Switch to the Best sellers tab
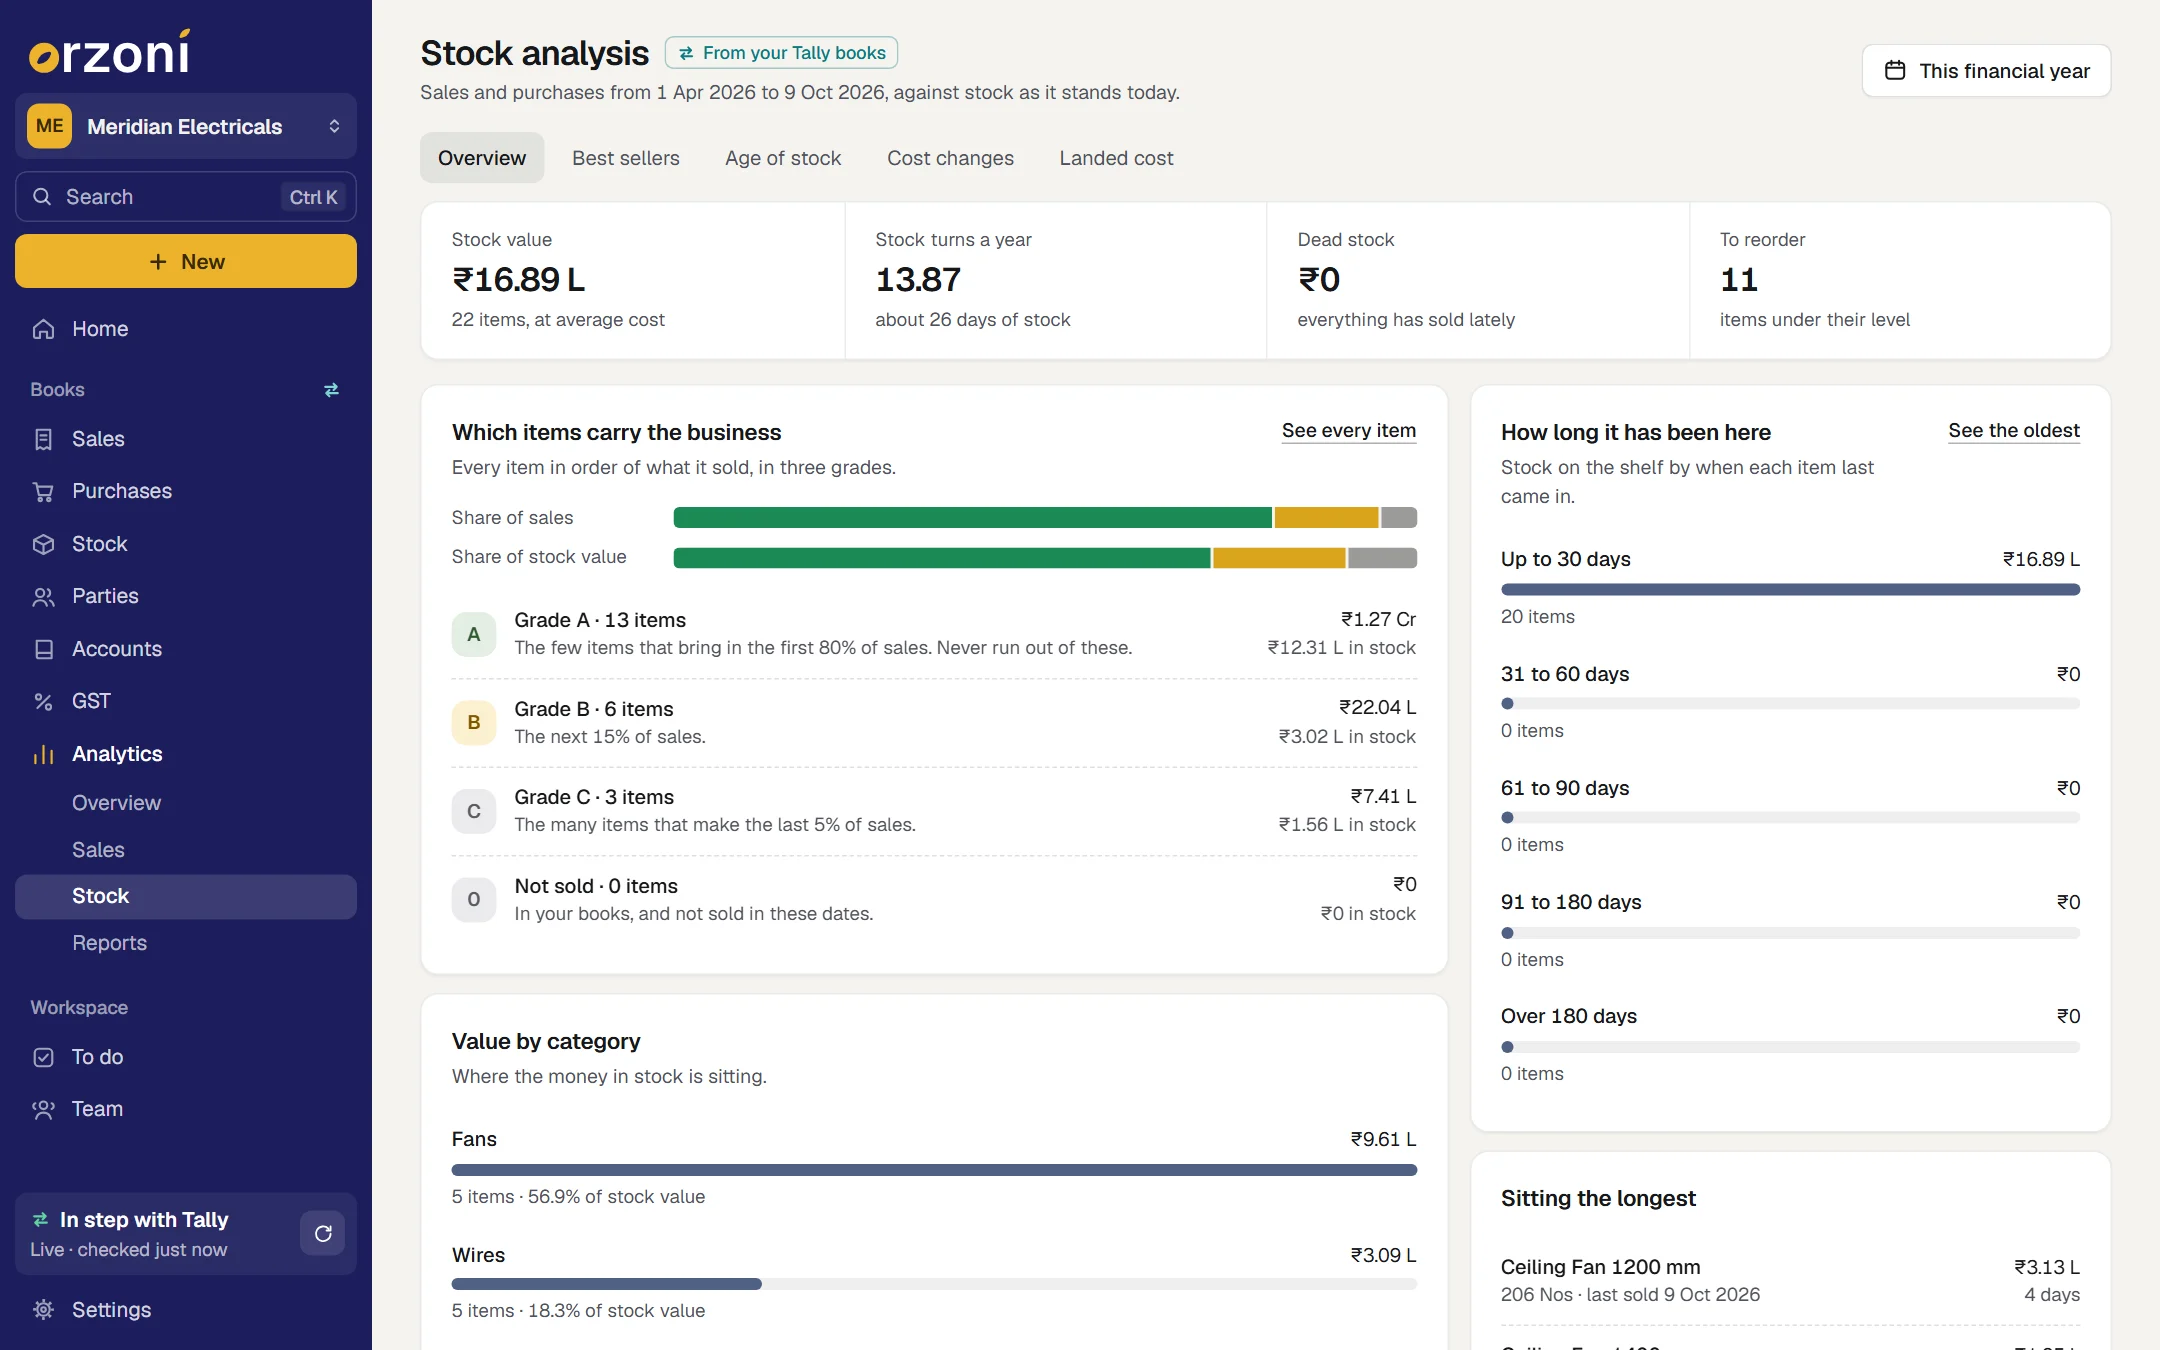The image size is (2160, 1350). point(626,158)
